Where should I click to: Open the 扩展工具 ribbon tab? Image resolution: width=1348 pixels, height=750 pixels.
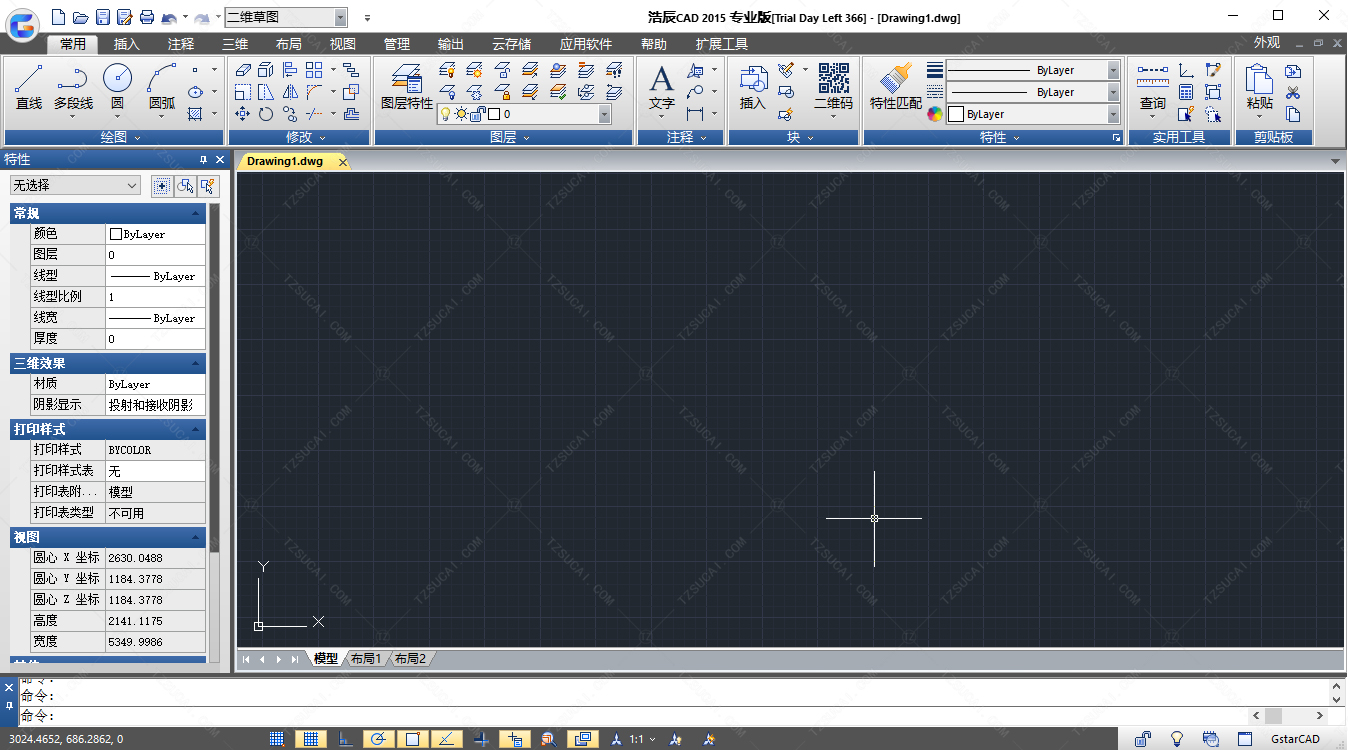pyautogui.click(x=722, y=44)
